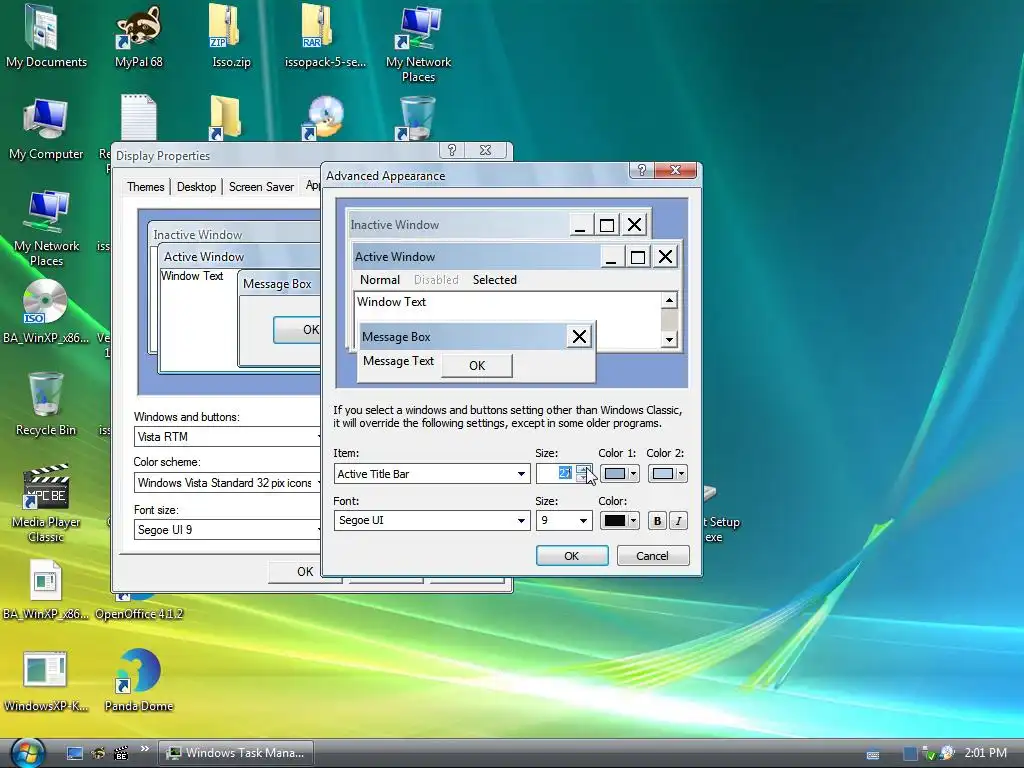Open the Windows and buttons dropdown Vista RTM

pos(227,436)
